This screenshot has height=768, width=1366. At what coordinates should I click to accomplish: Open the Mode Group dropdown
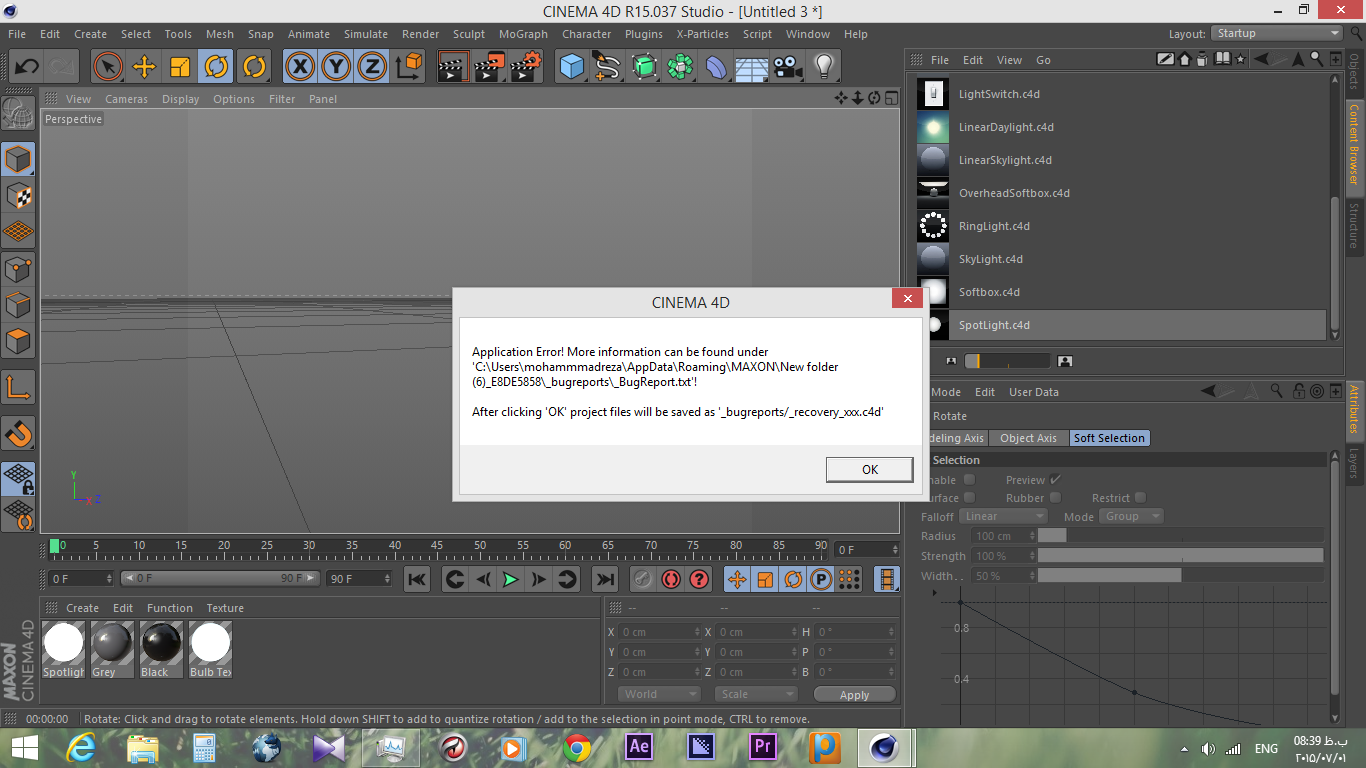pyautogui.click(x=1131, y=516)
